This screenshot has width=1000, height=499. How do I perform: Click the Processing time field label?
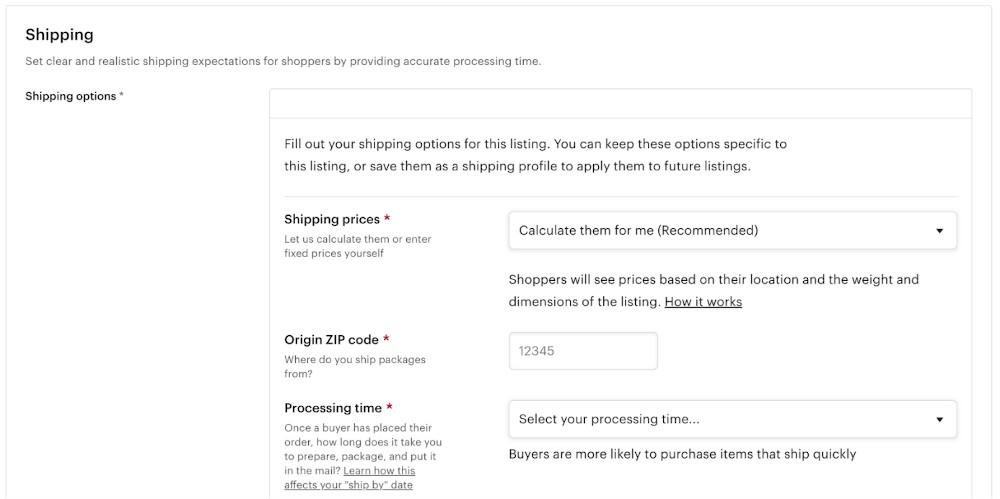tap(332, 408)
